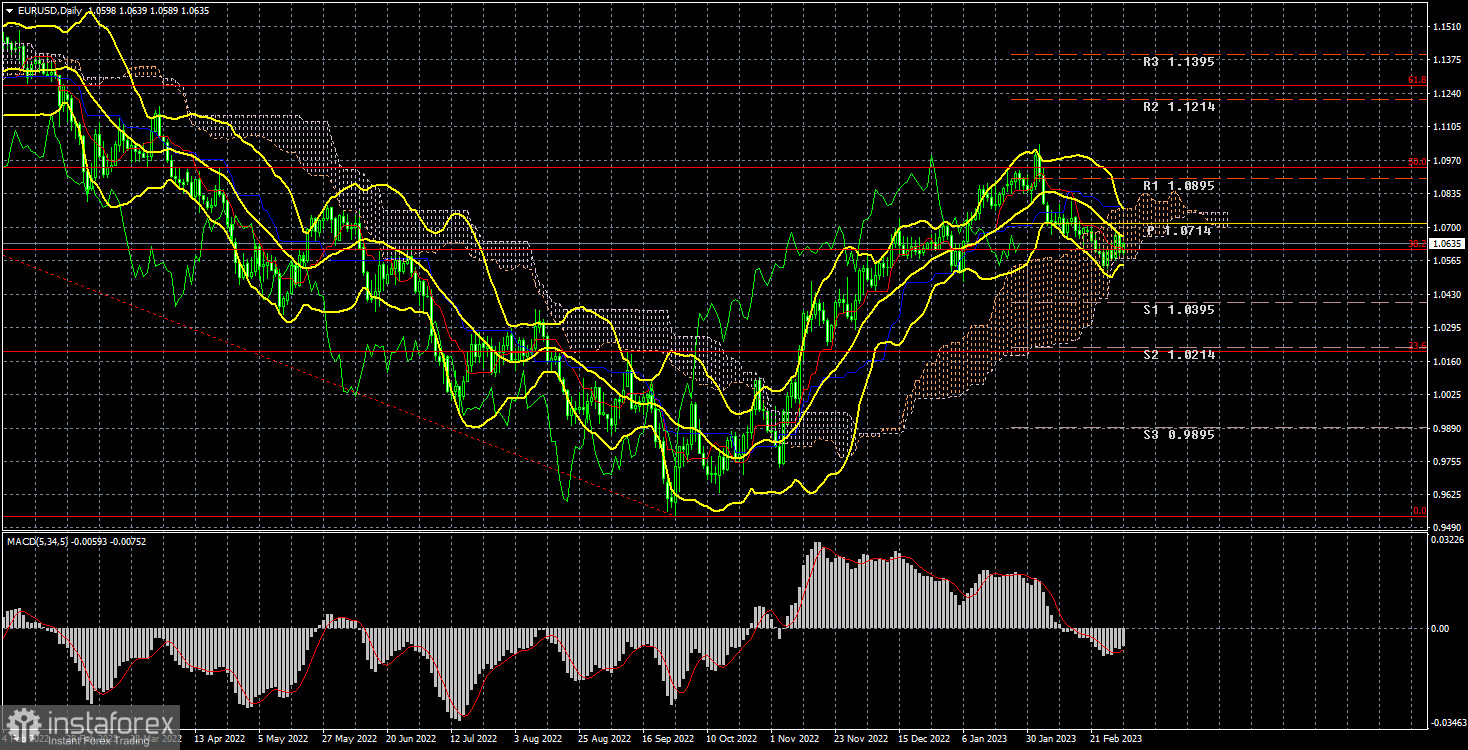Click the 16 Sep 2022 date label
Image resolution: width=1468 pixels, height=750 pixels.
pos(668,739)
